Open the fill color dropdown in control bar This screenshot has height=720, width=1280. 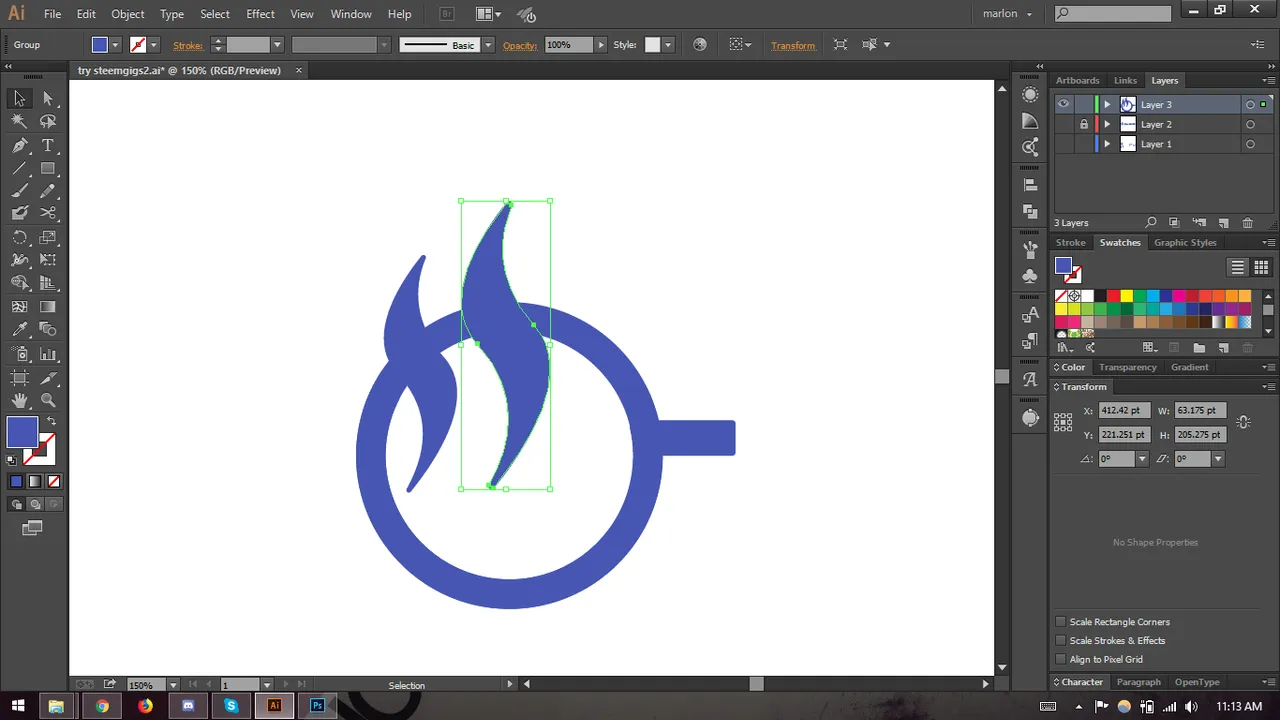116,45
